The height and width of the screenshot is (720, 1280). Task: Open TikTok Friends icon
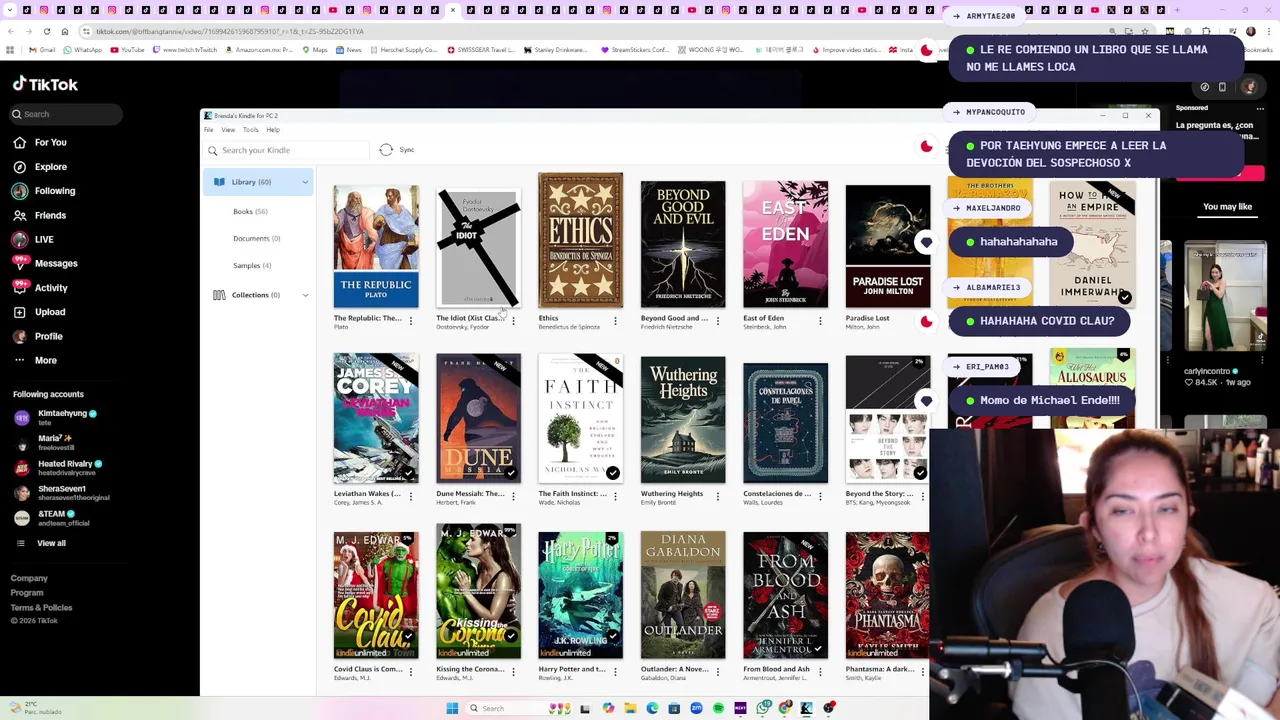pos(19,215)
